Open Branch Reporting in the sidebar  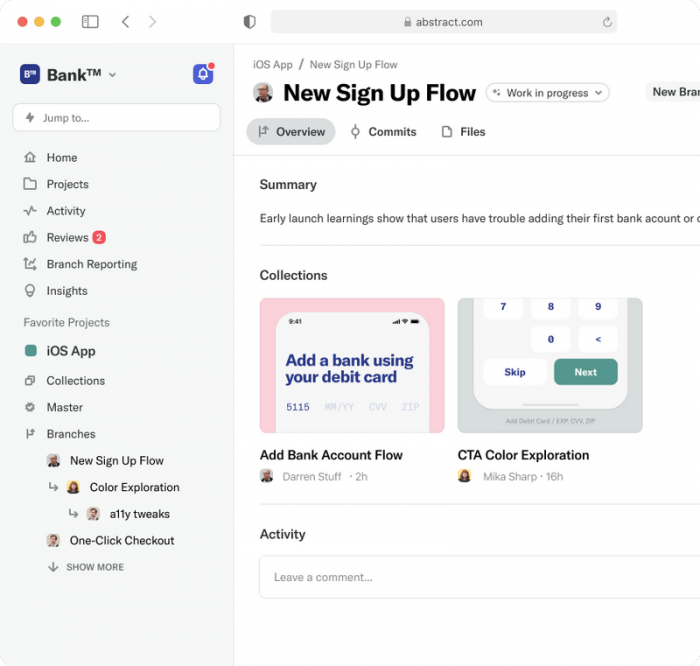92,264
